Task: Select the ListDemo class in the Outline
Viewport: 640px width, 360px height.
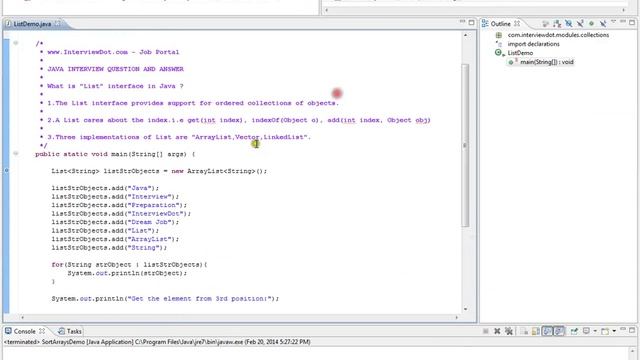Action: [520, 53]
